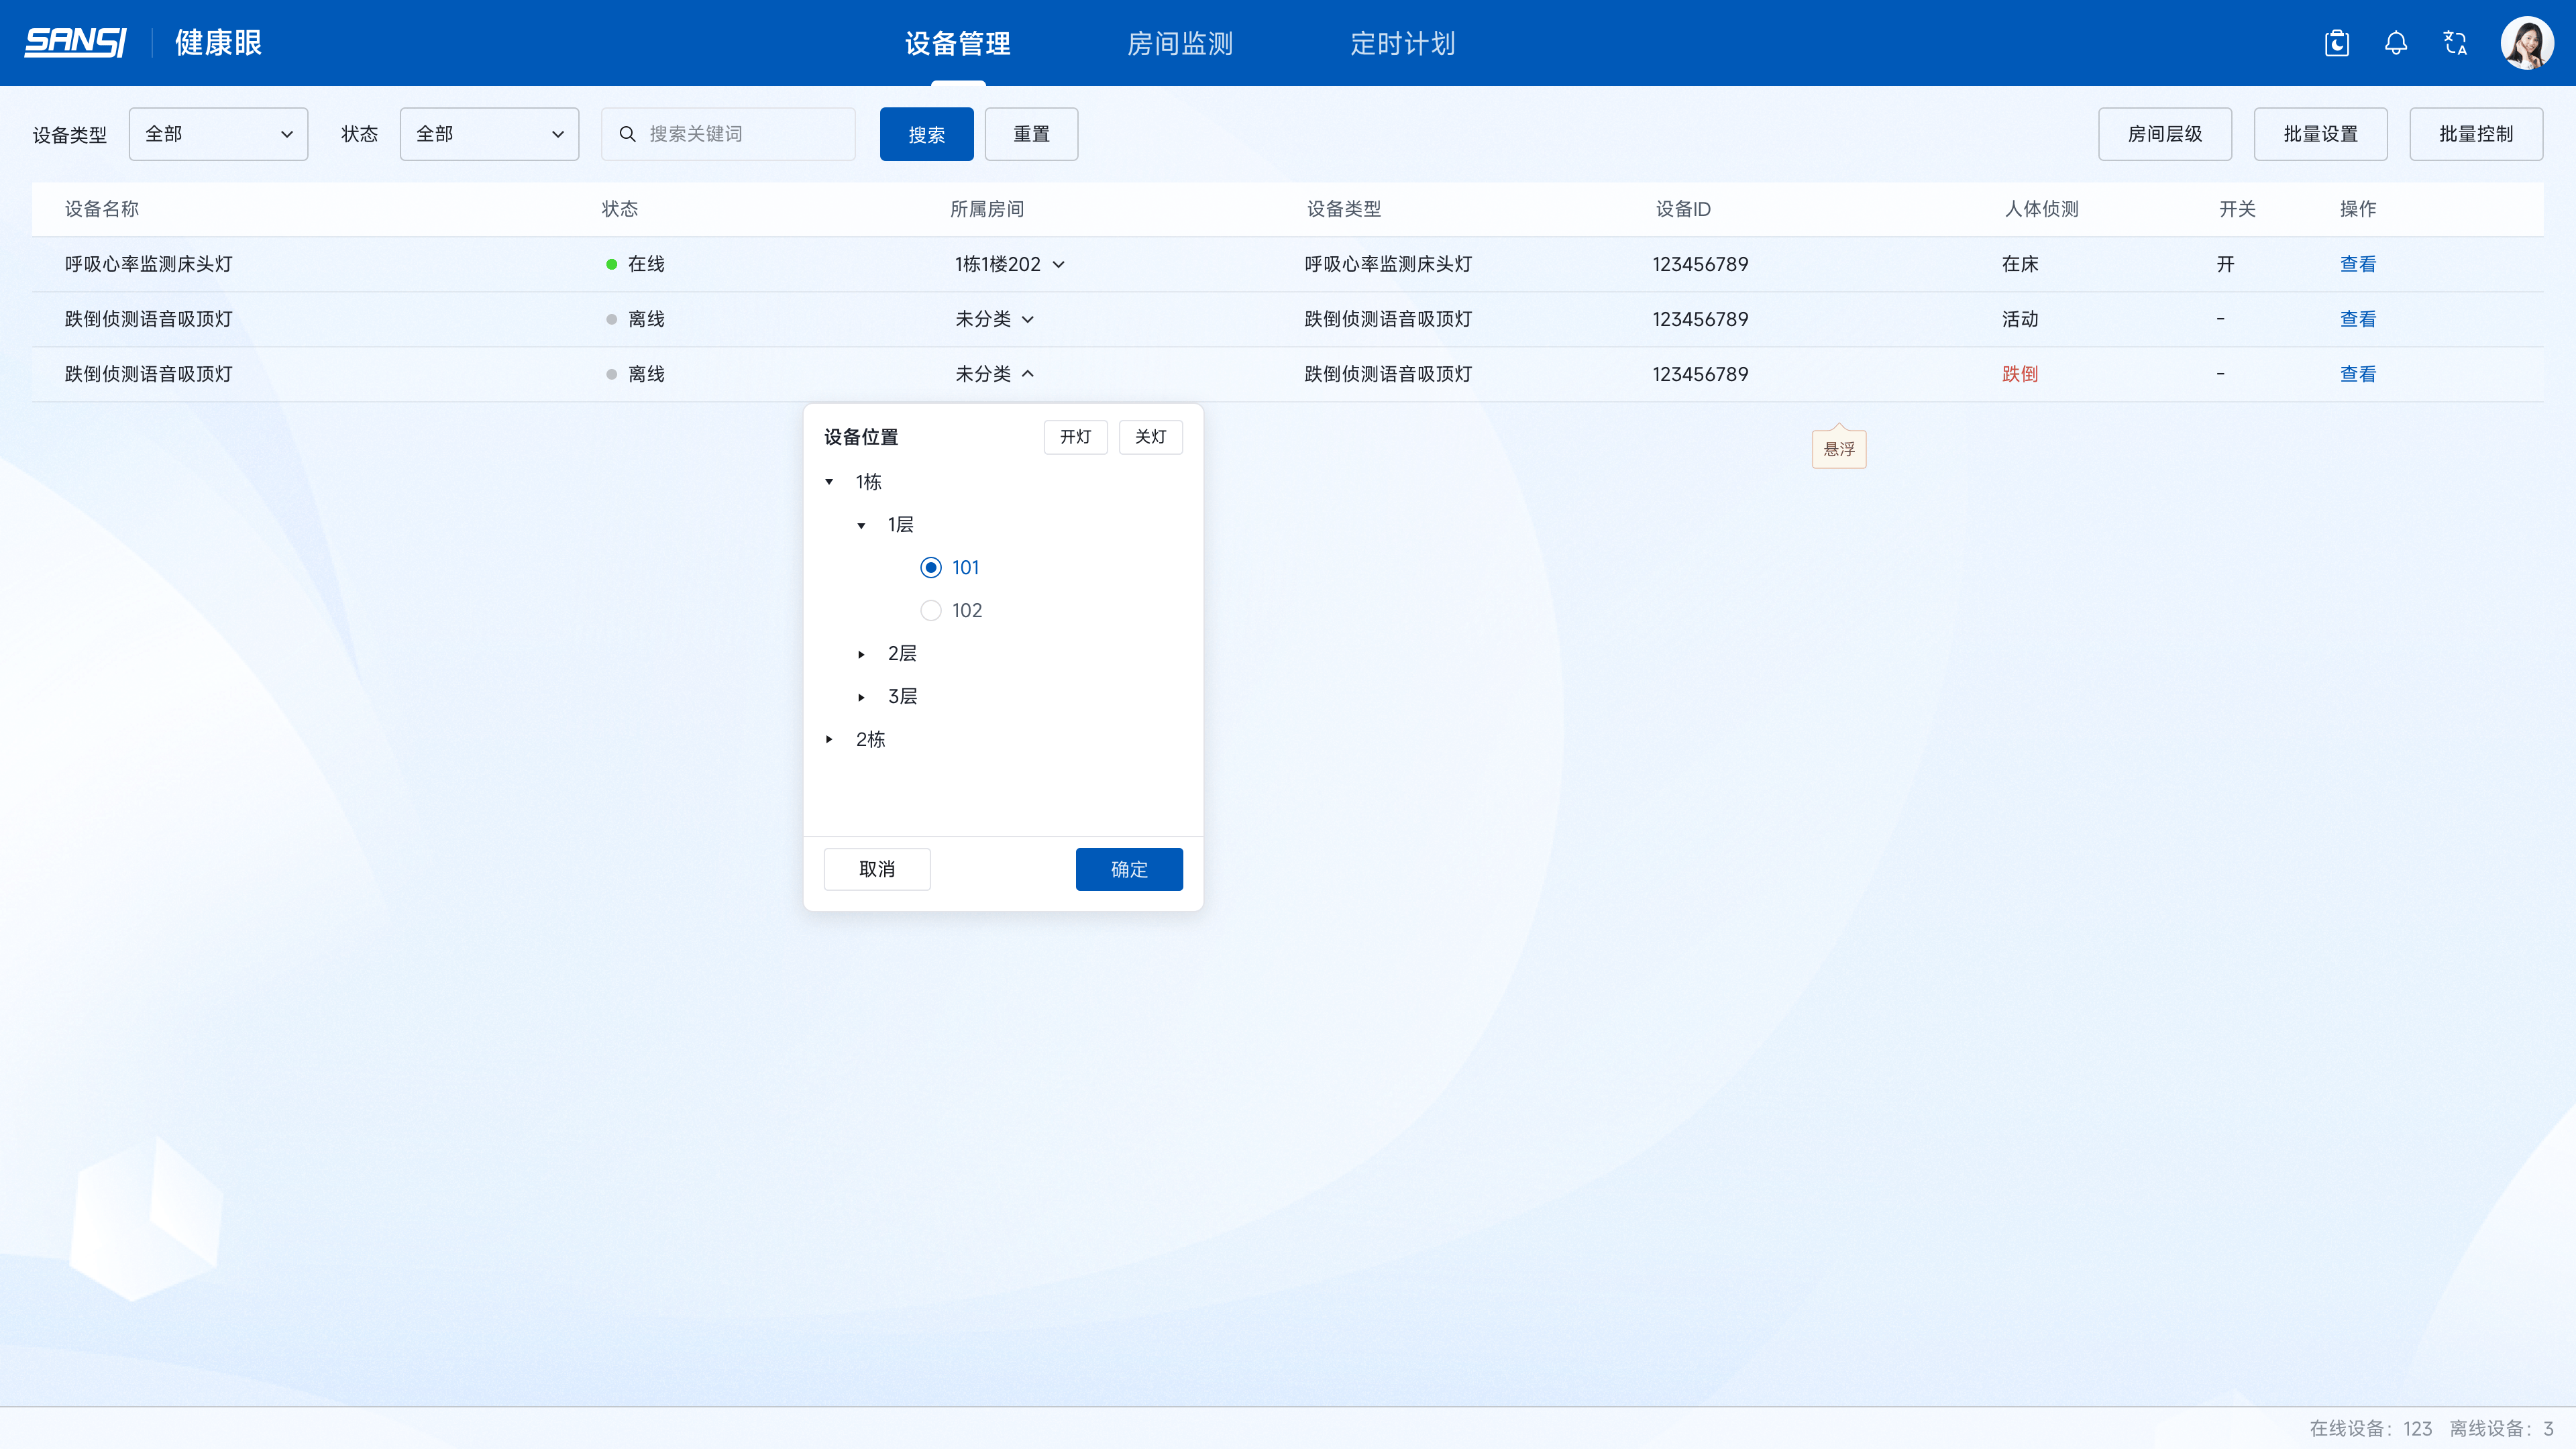Viewport: 2576px width, 1449px height.
Task: Collapse the 1层 tree node
Action: pyautogui.click(x=861, y=525)
